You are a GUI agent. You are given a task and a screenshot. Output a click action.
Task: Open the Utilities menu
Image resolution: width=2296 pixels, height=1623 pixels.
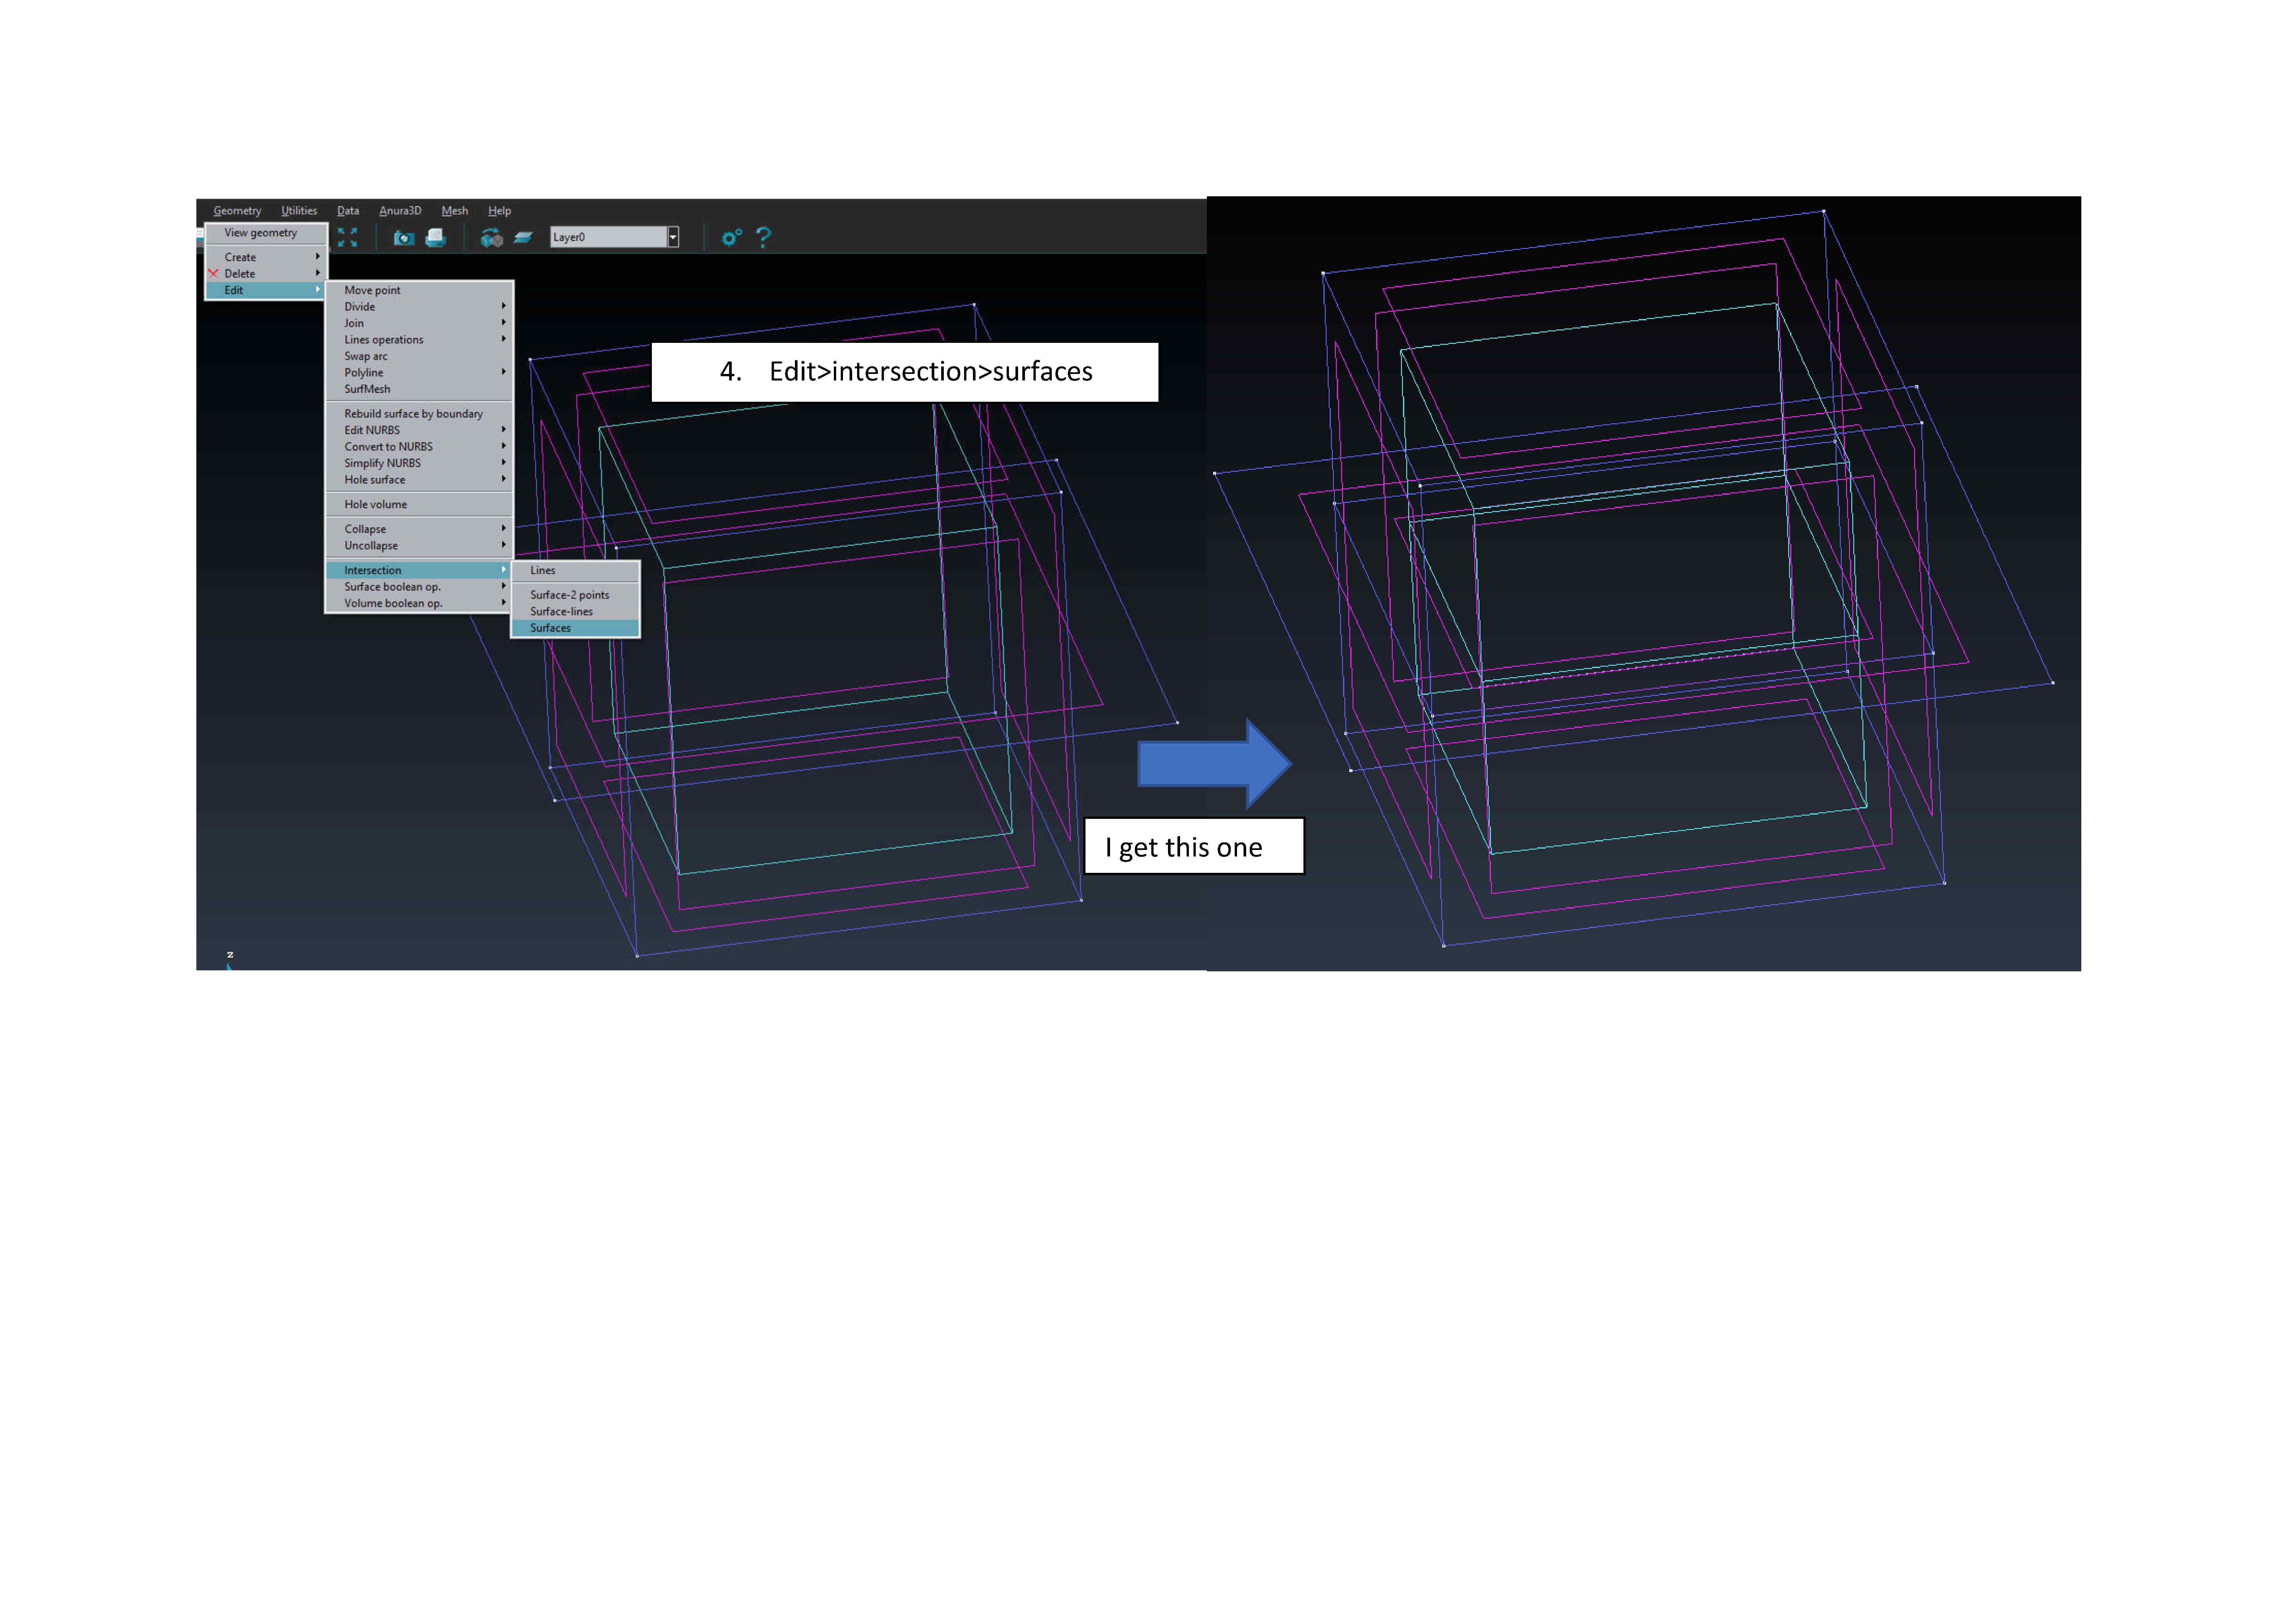pyautogui.click(x=299, y=211)
